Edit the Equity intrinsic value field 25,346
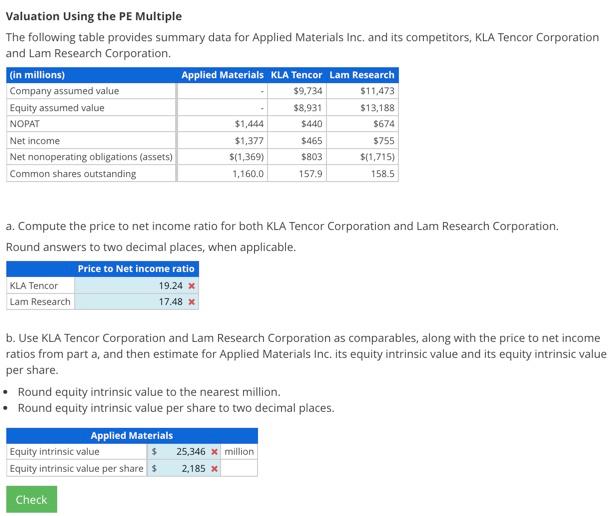This screenshot has width=614, height=516. [x=184, y=451]
